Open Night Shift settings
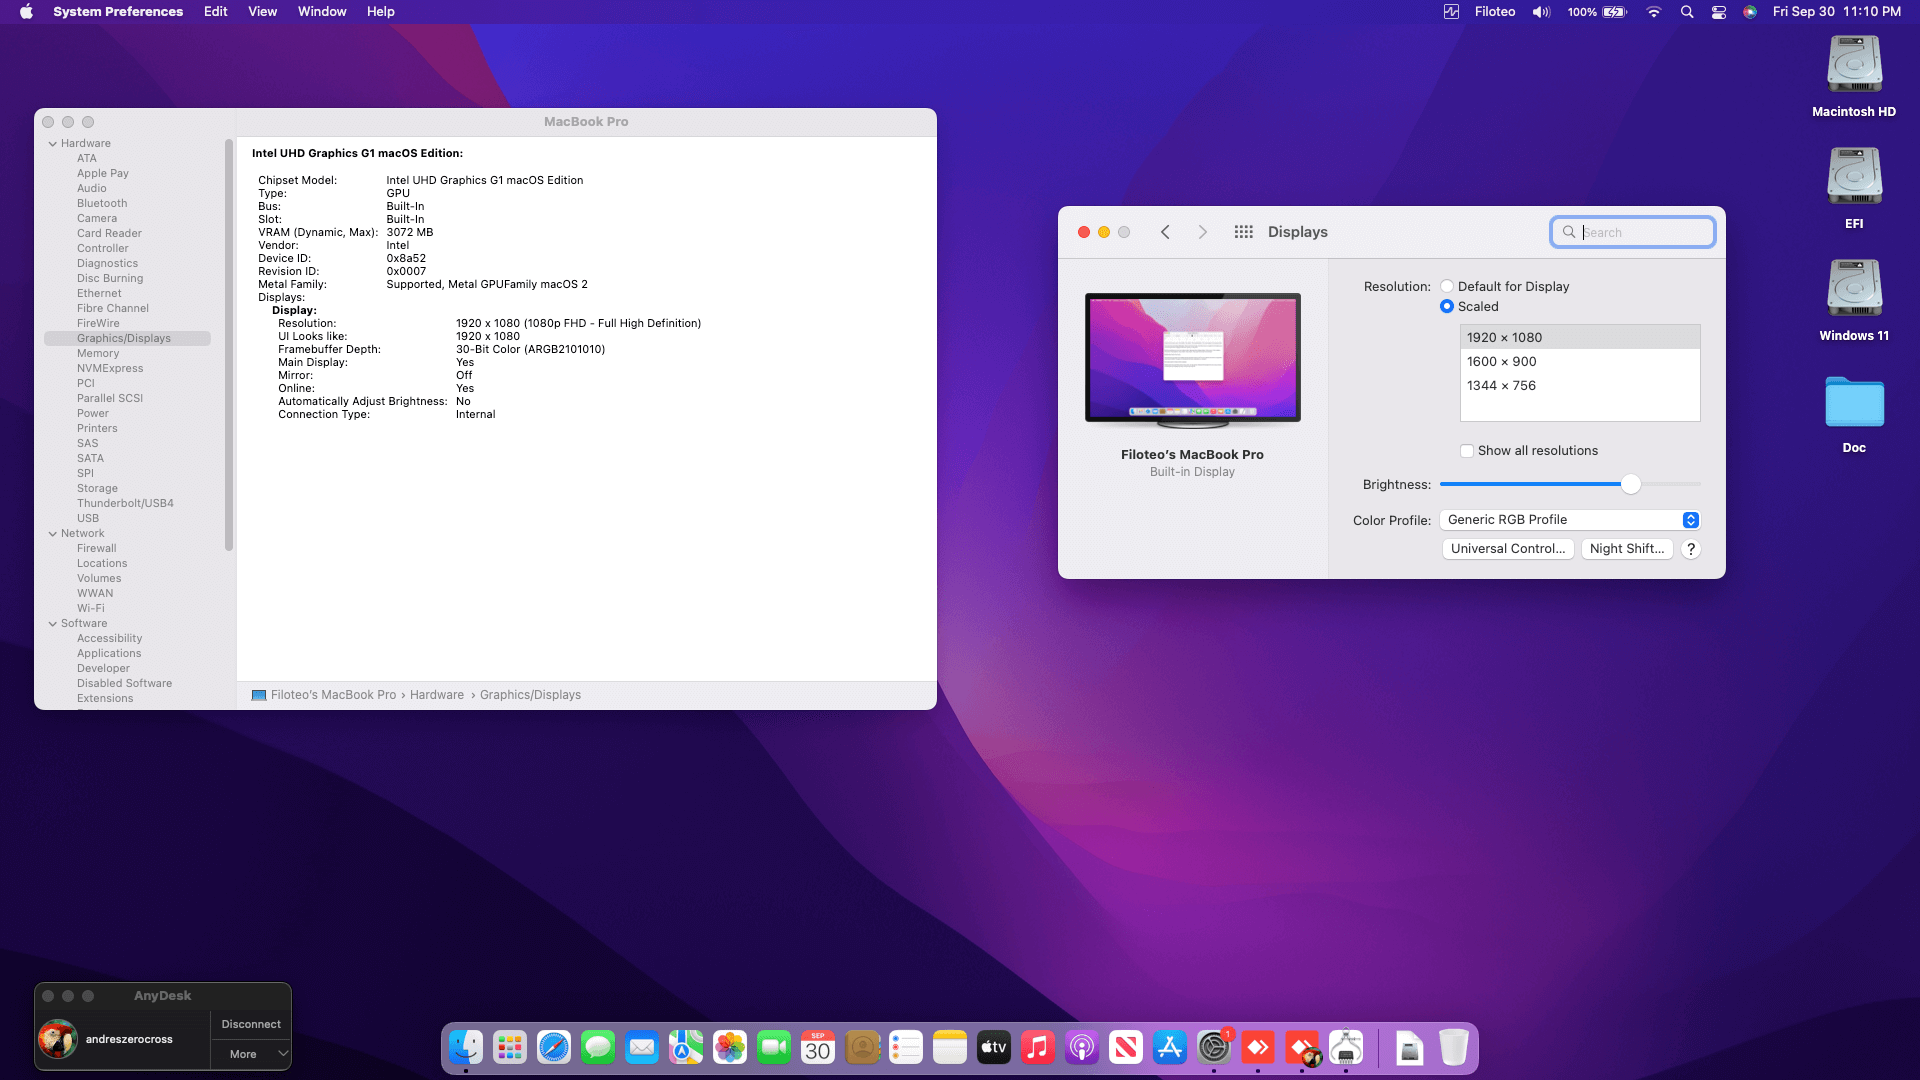Screen dimensions: 1920x1080 [x=1627, y=549]
